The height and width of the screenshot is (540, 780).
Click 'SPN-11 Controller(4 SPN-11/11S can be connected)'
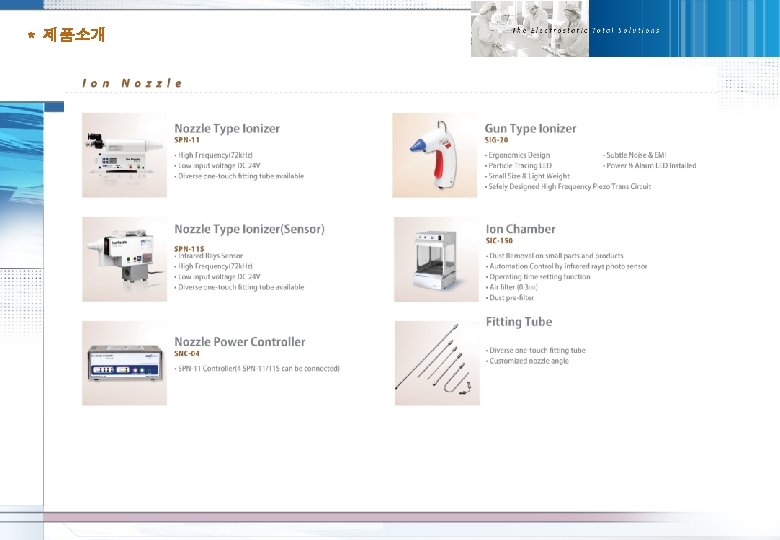point(257,368)
